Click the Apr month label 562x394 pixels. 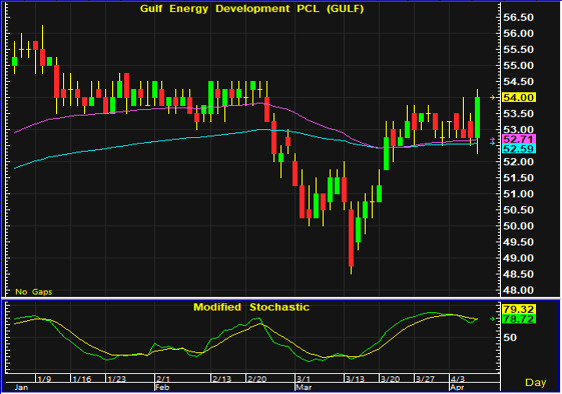[457, 388]
